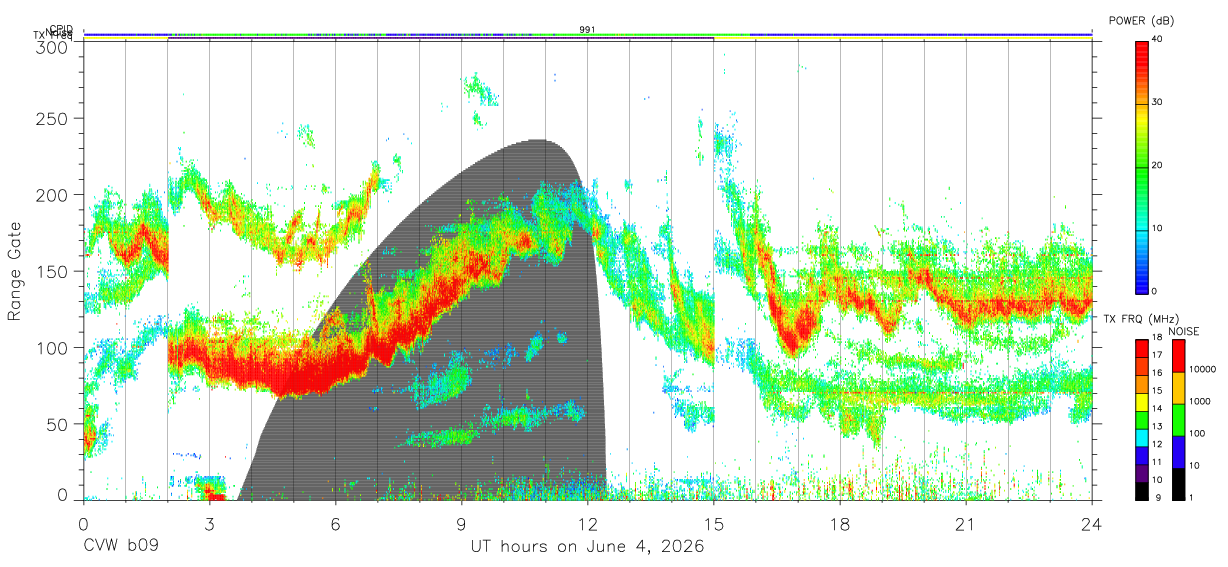Click the '6' UT hour tick label
This screenshot has height=567, width=1228.
(x=336, y=524)
